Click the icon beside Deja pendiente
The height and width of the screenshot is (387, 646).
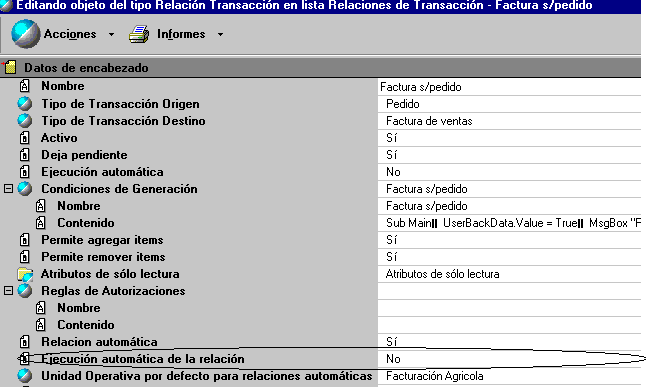[25, 155]
